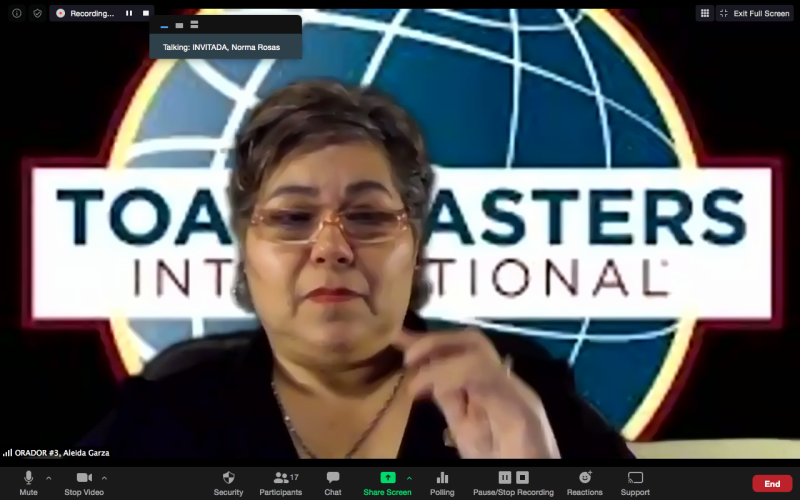This screenshot has height=500, width=800.
Task: Switch to gallery view grid icon
Action: tap(705, 13)
